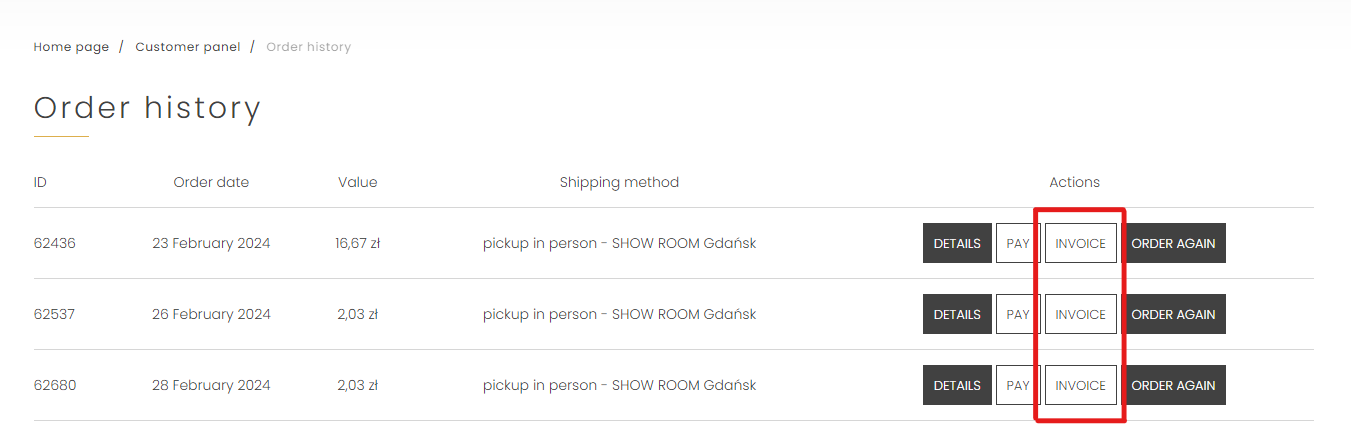Click order ID 62537 in the table
Screen dimensions: 1351x427
[x=54, y=314]
